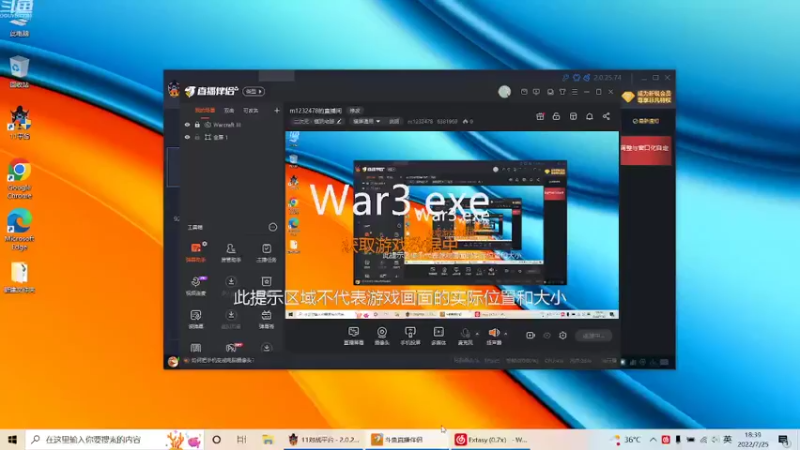The width and height of the screenshot is (800, 450).
Task: Hide the 全屏 1 source layer
Action: click(187, 137)
